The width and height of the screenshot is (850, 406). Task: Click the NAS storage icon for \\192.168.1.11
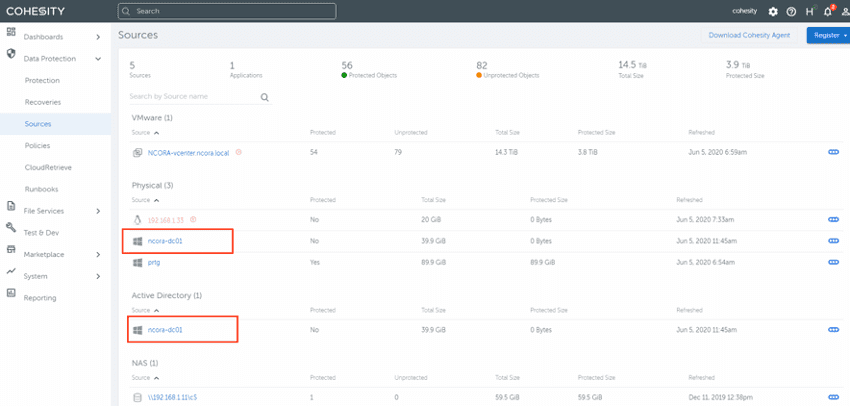pyautogui.click(x=137, y=397)
